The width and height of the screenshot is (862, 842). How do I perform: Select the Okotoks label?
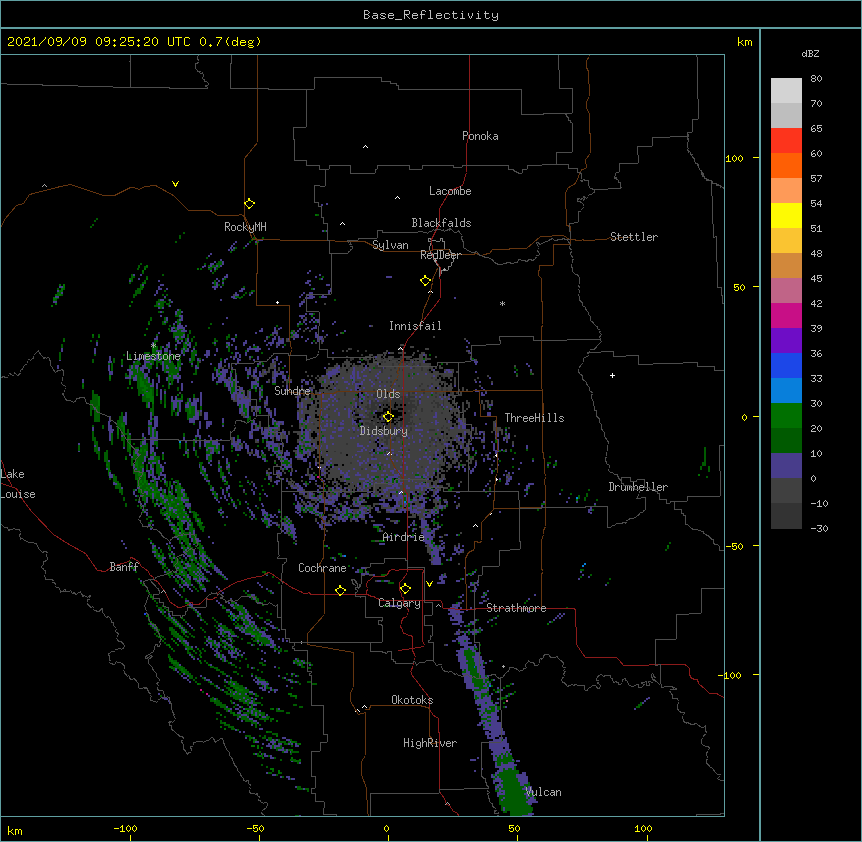pos(412,700)
